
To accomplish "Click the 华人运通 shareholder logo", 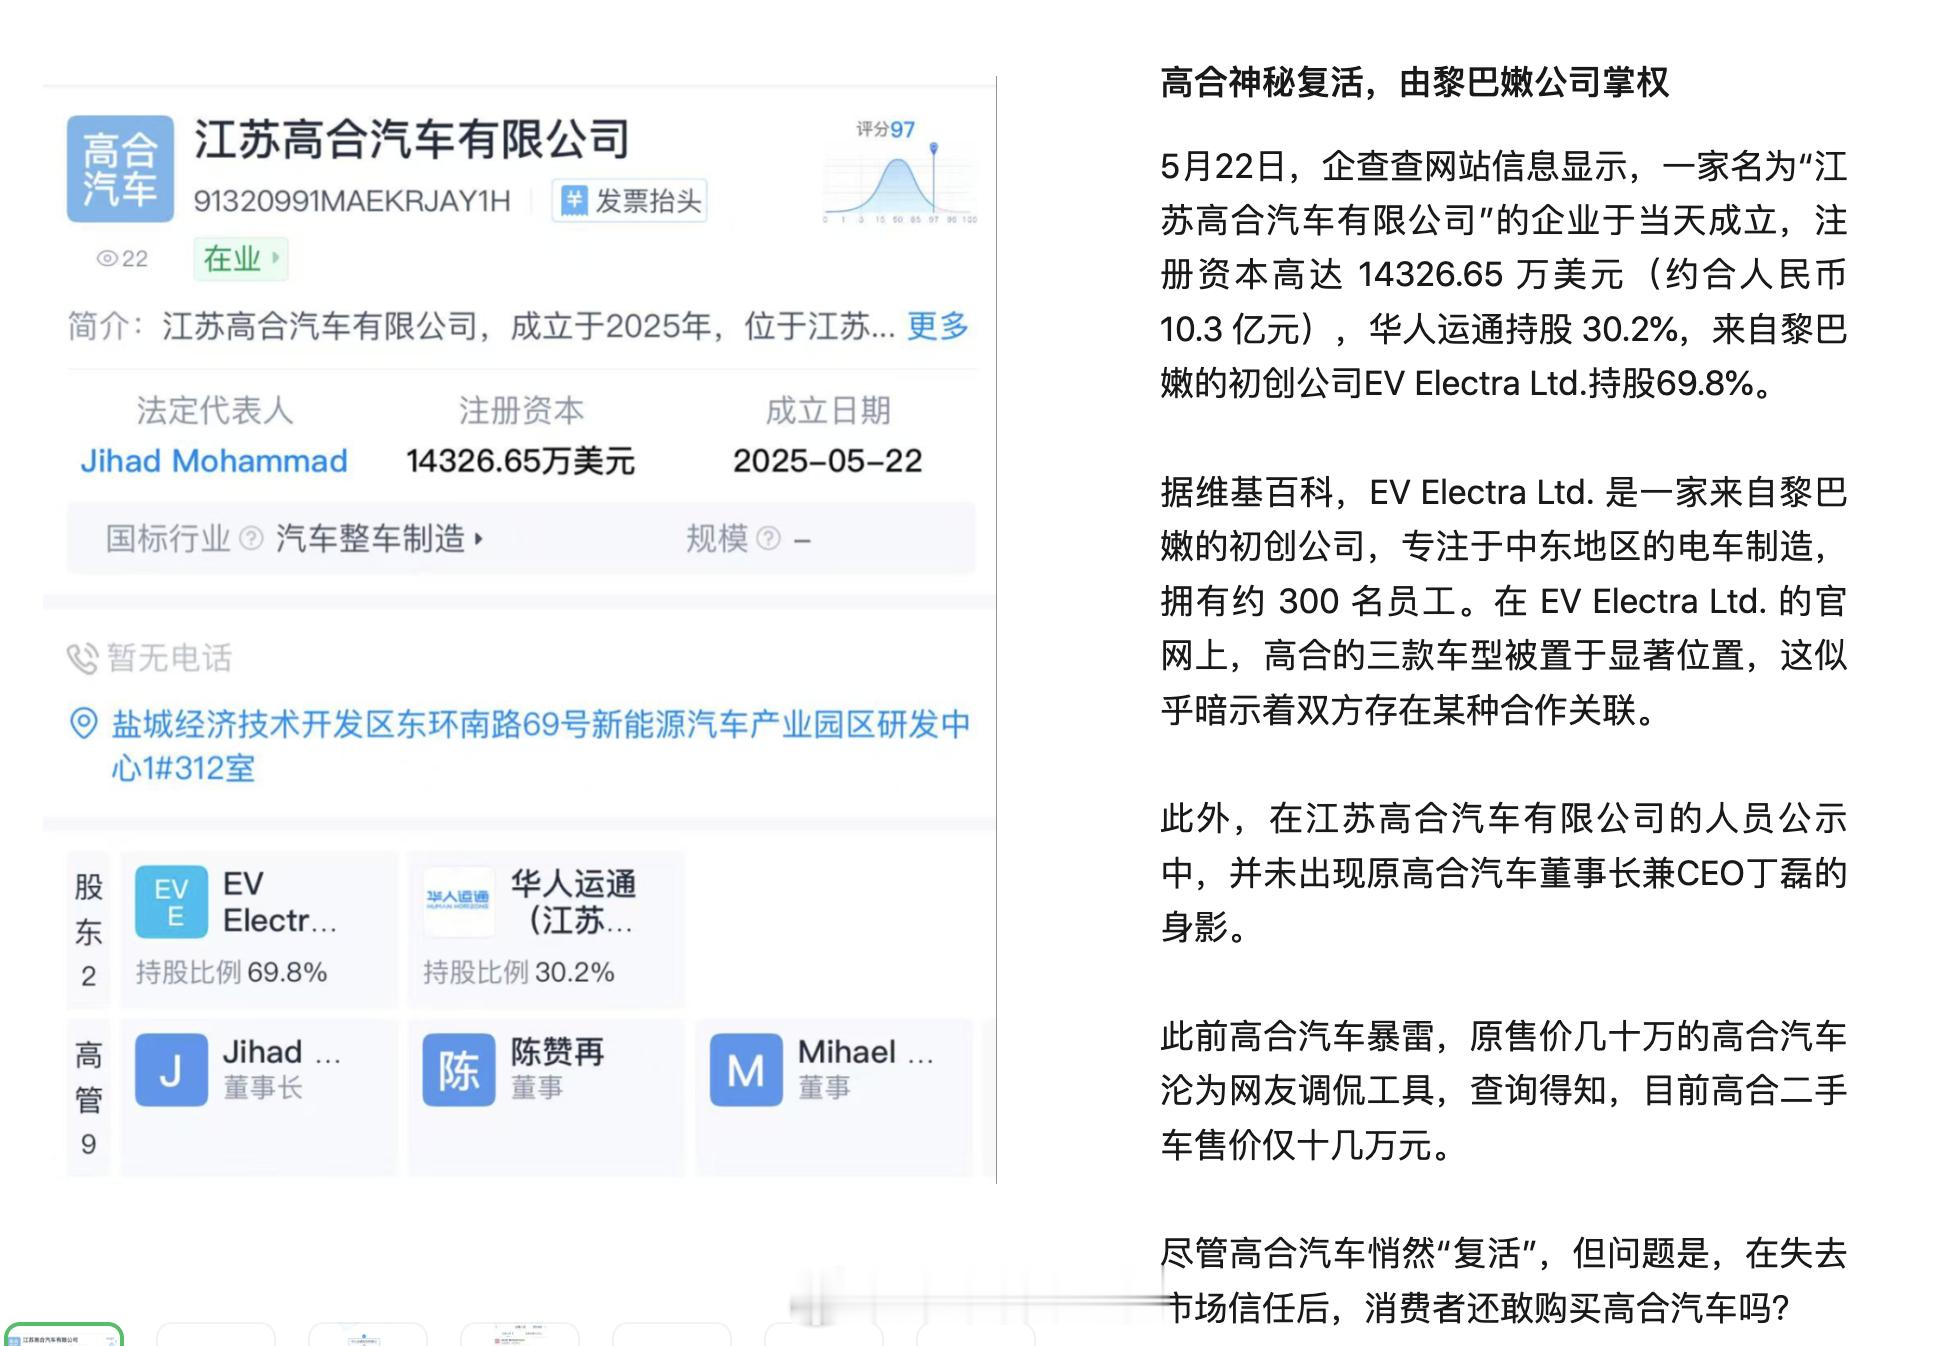I will click(x=458, y=902).
